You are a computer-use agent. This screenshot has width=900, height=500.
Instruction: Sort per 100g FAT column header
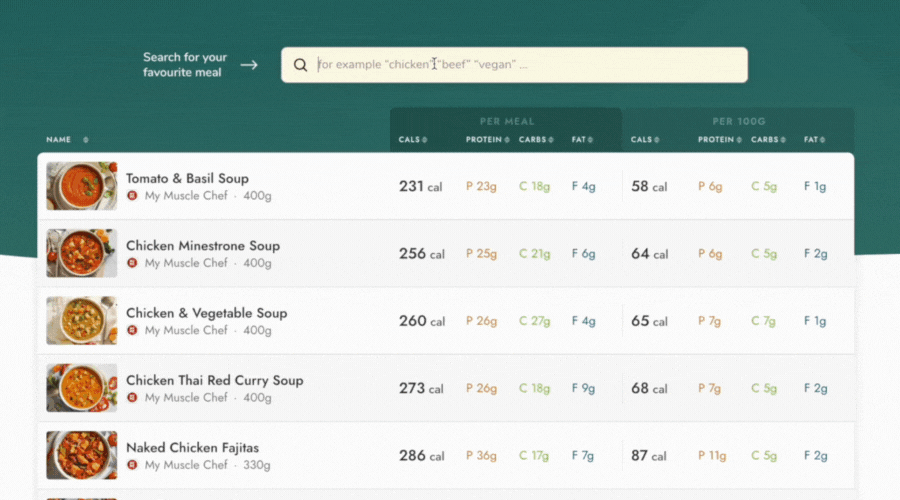coord(814,139)
